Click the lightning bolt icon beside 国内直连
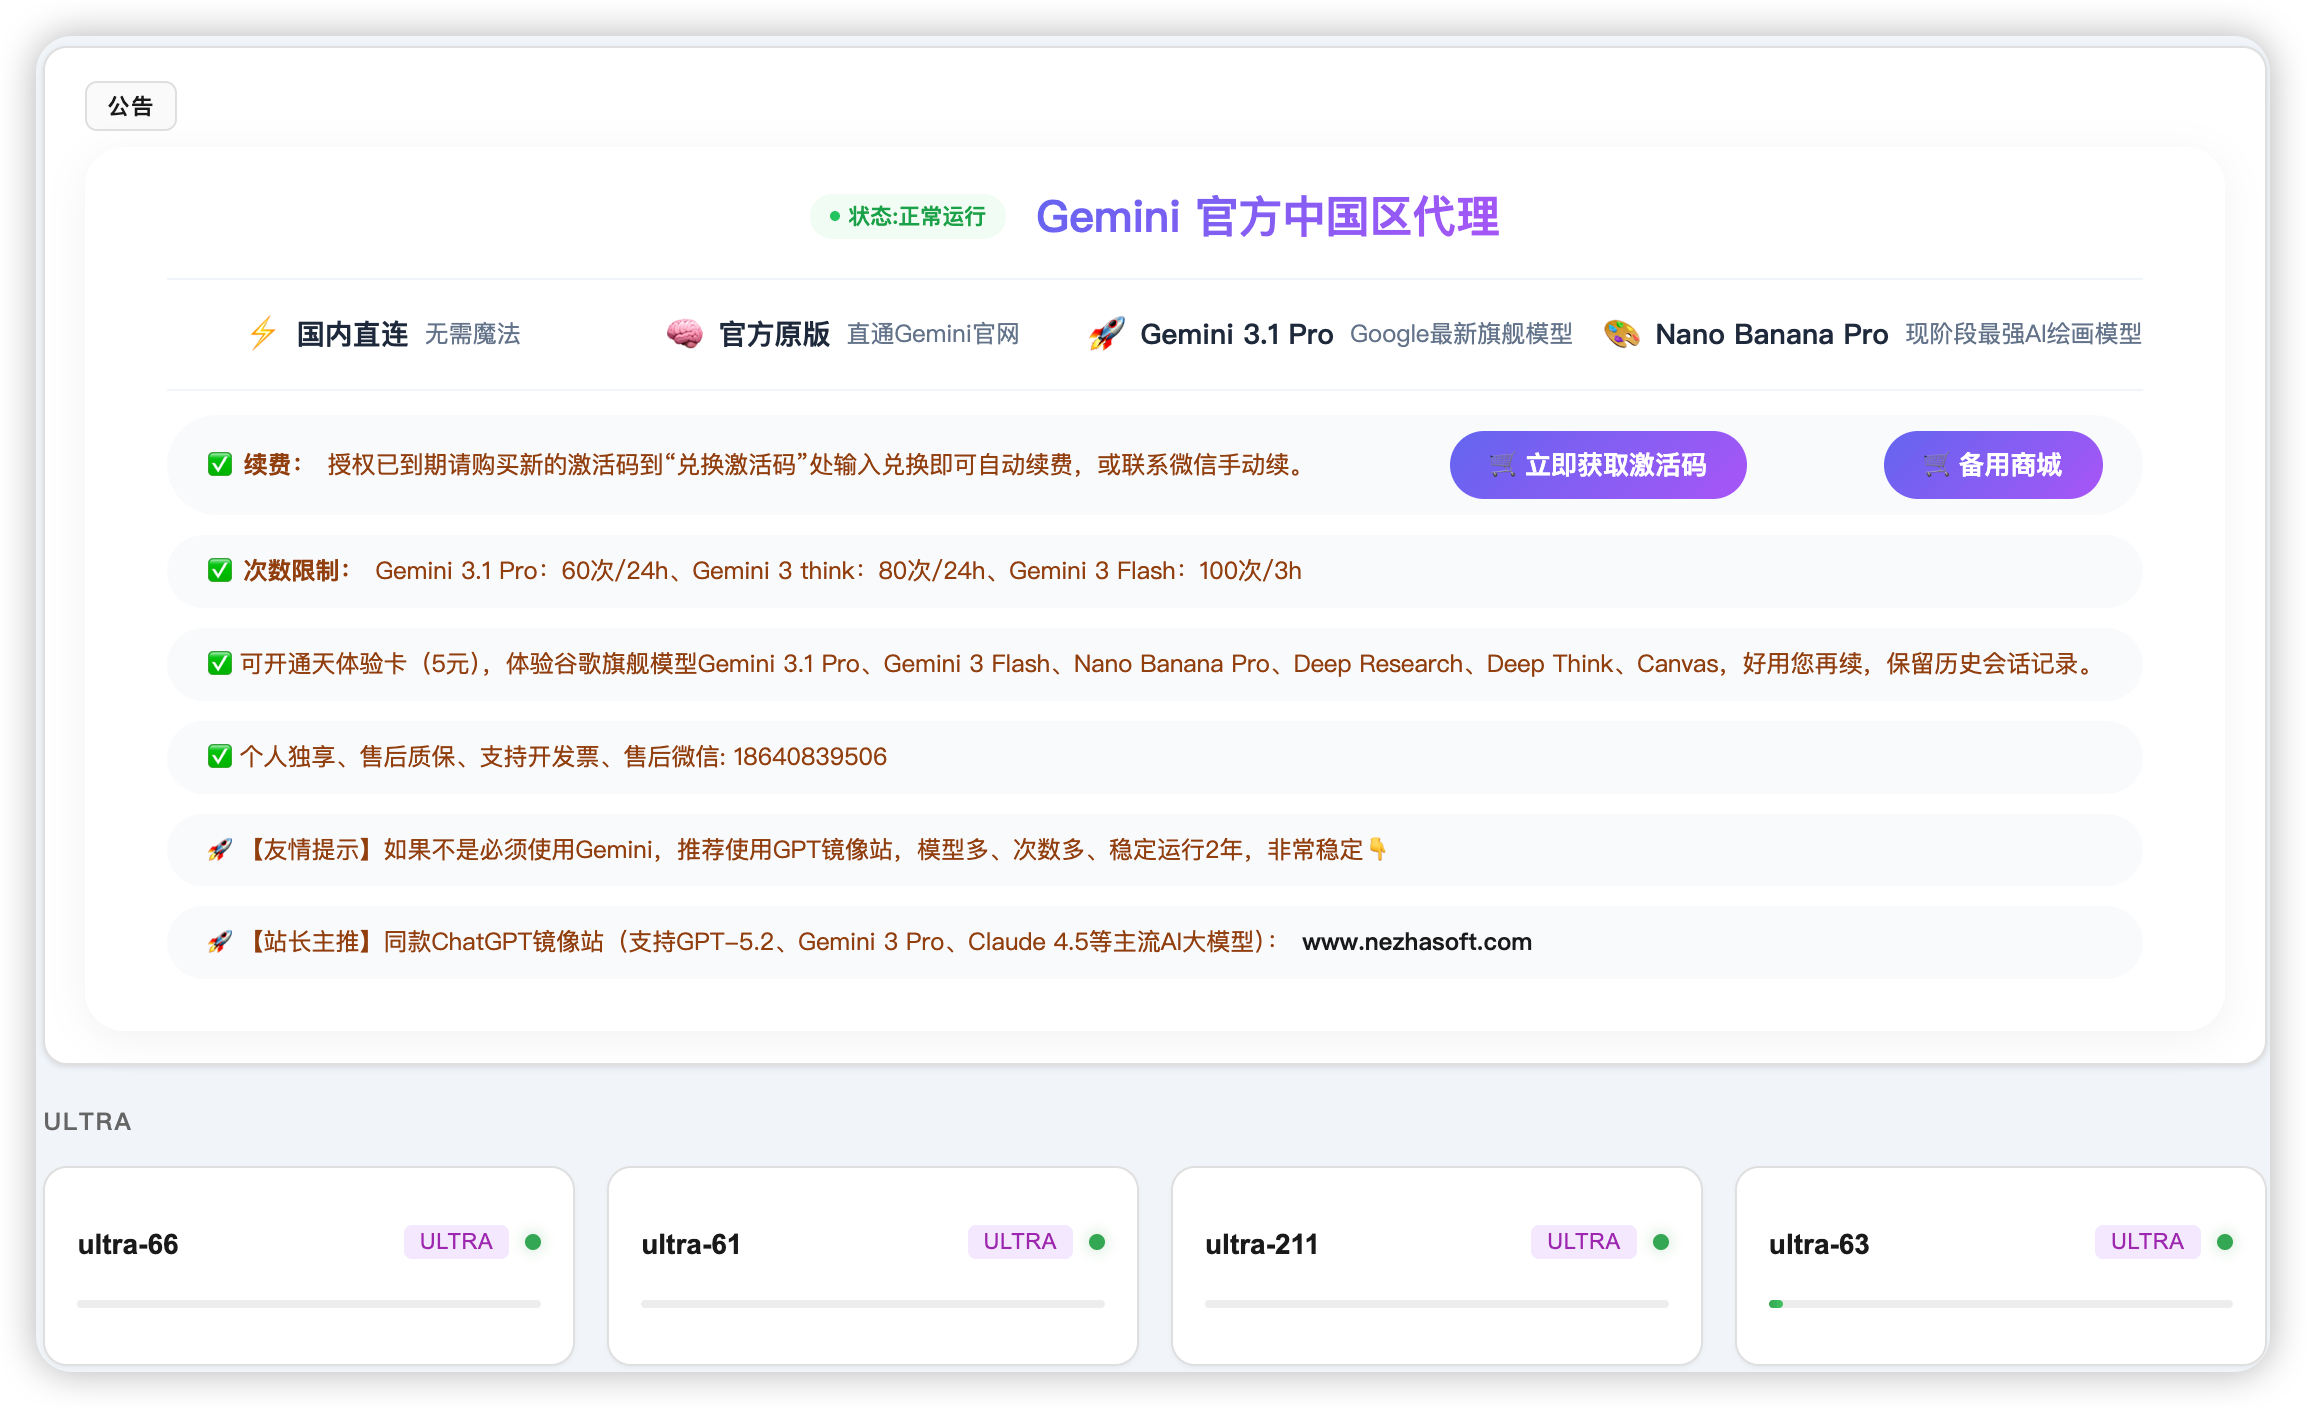The width and height of the screenshot is (2306, 1408). [x=263, y=333]
